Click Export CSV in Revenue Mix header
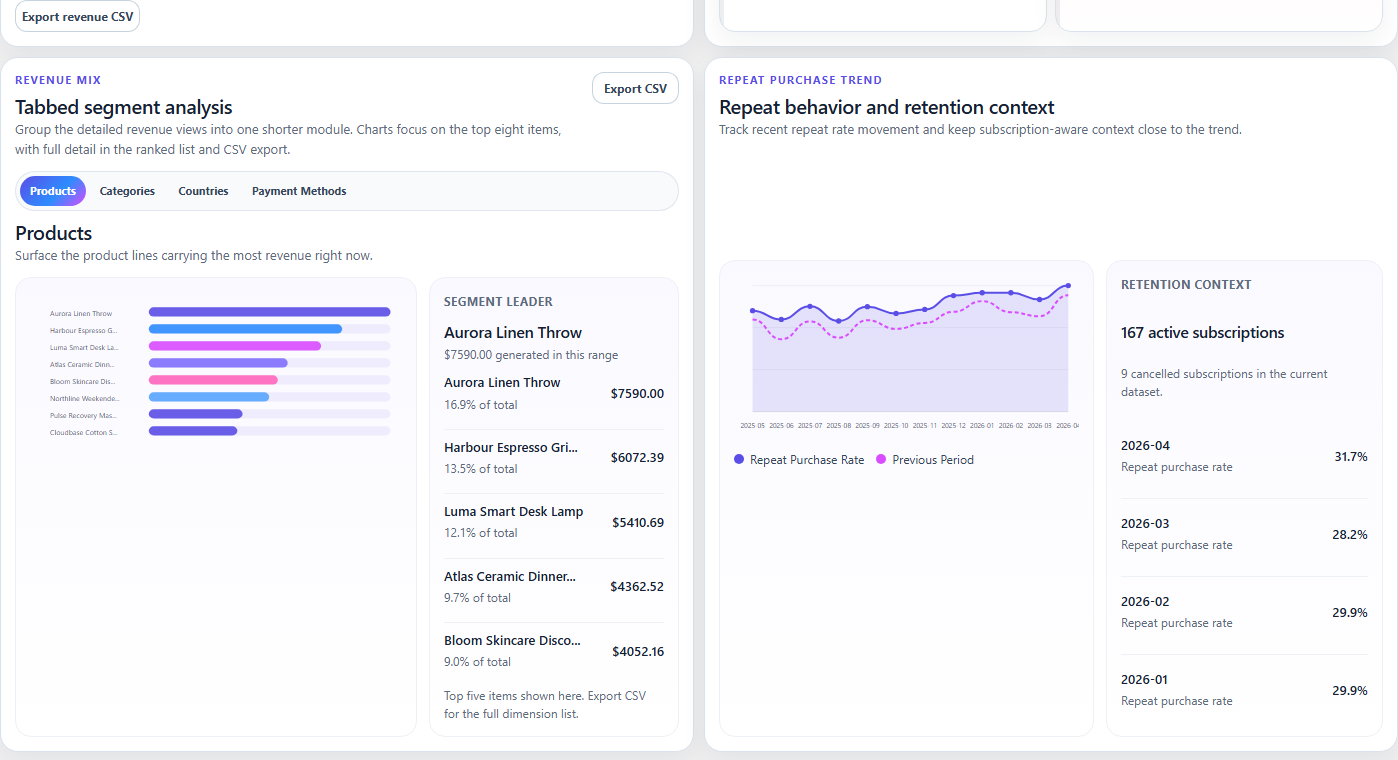Image resolution: width=1398 pixels, height=760 pixels. pyautogui.click(x=635, y=88)
